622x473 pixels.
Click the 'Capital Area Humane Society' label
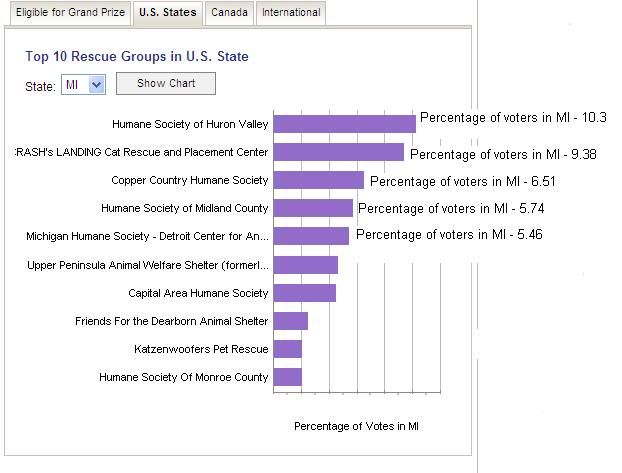click(x=198, y=293)
